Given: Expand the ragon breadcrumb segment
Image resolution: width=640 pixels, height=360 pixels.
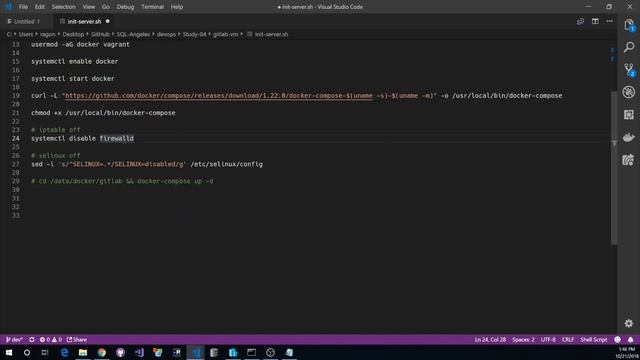Looking at the screenshot, I should coord(47,34).
